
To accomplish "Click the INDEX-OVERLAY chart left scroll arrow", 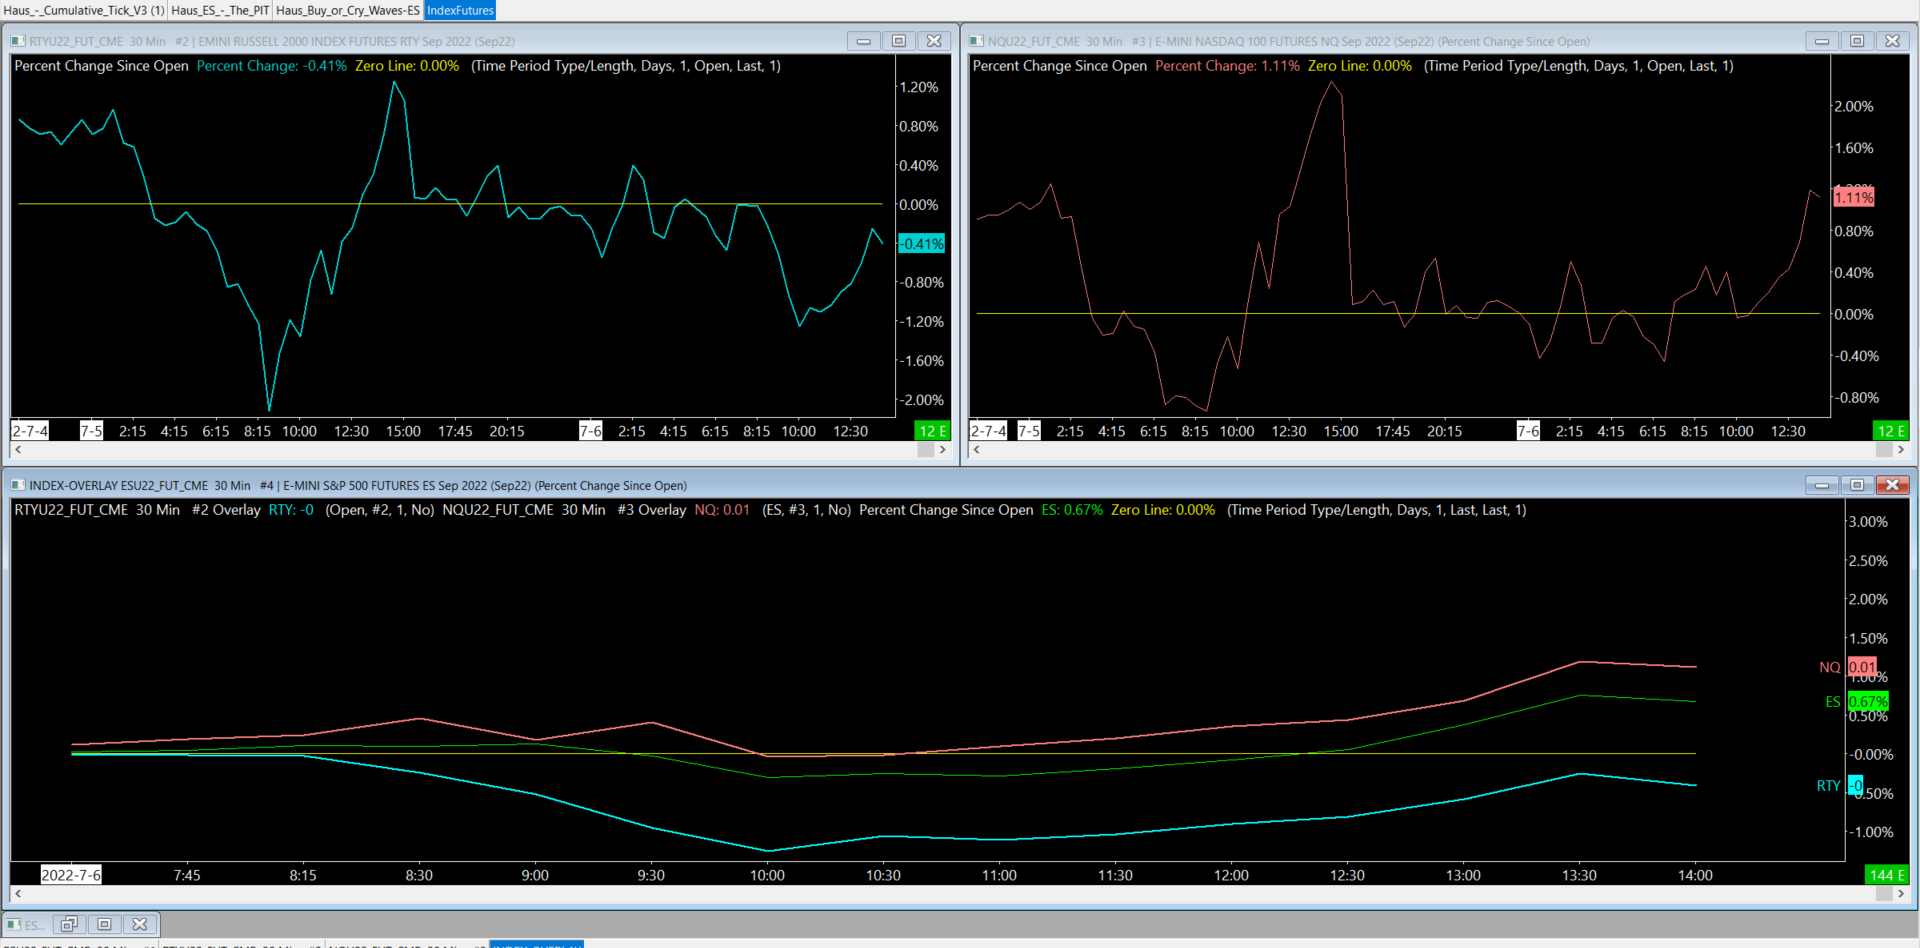I will [18, 894].
